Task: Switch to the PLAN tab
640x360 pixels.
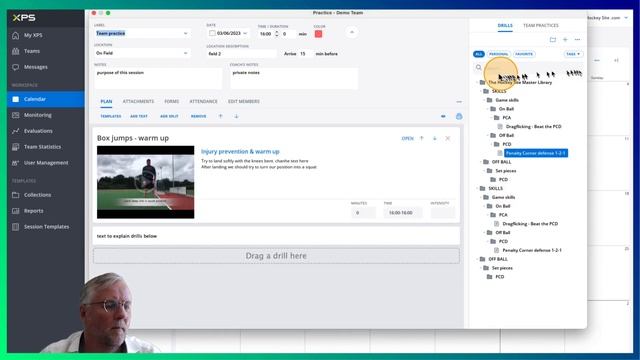Action: pos(106,101)
